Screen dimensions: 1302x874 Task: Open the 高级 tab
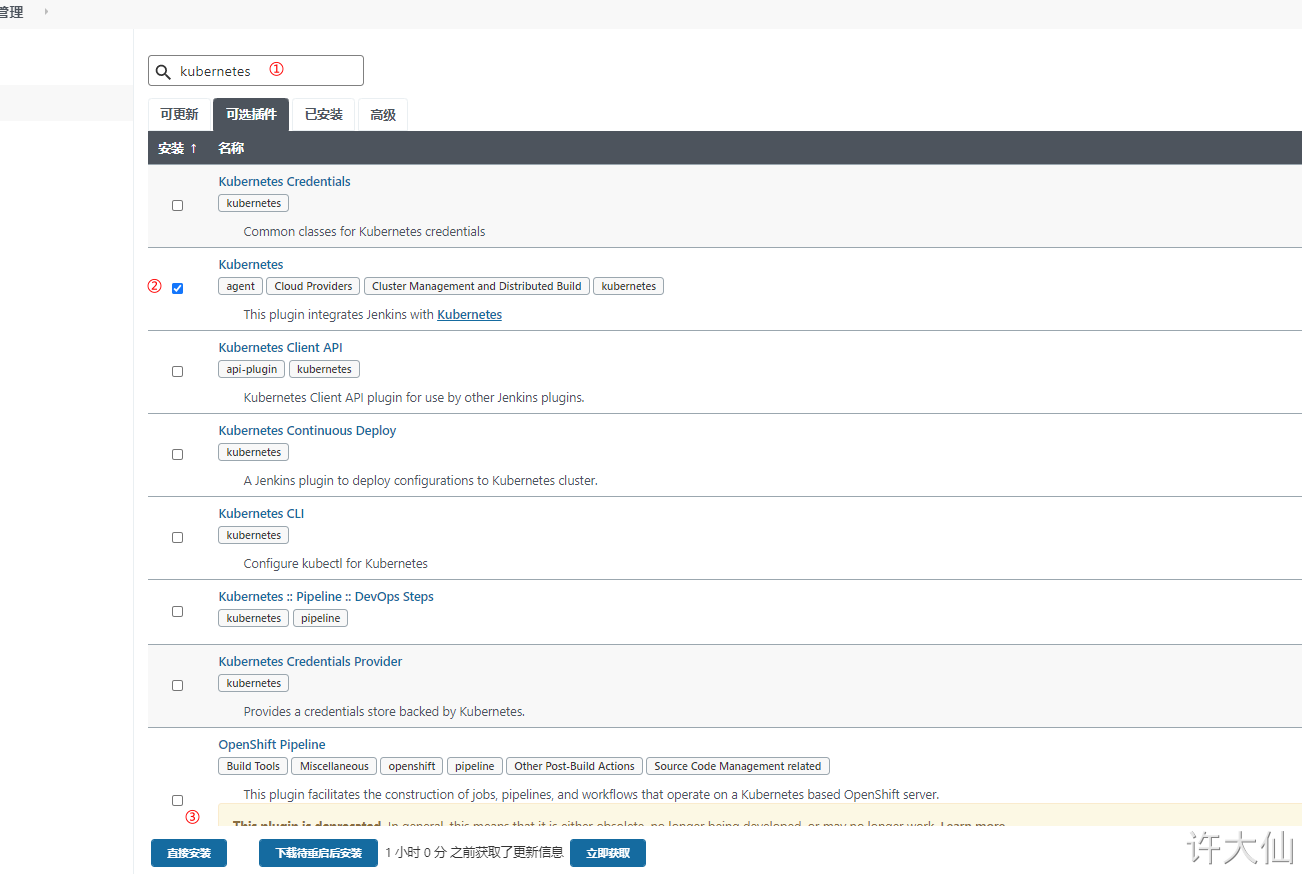(x=383, y=115)
